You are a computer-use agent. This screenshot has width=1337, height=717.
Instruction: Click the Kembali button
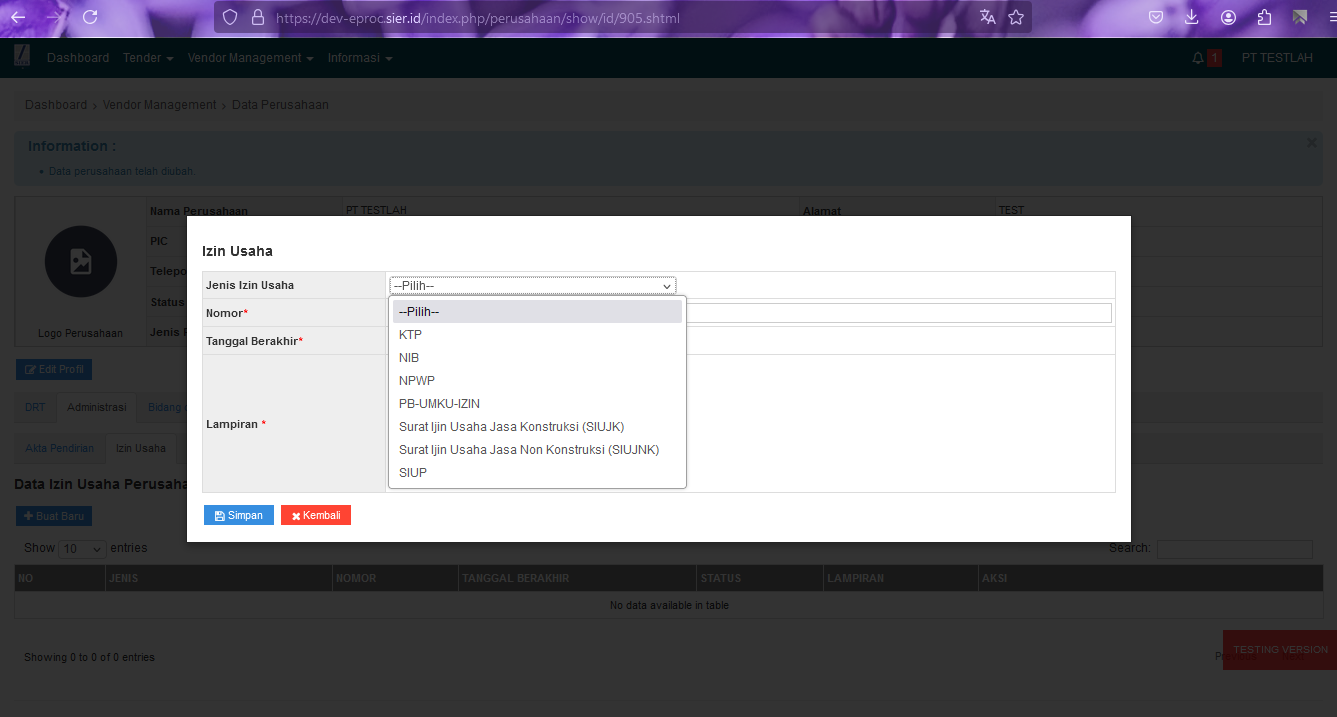coord(316,515)
